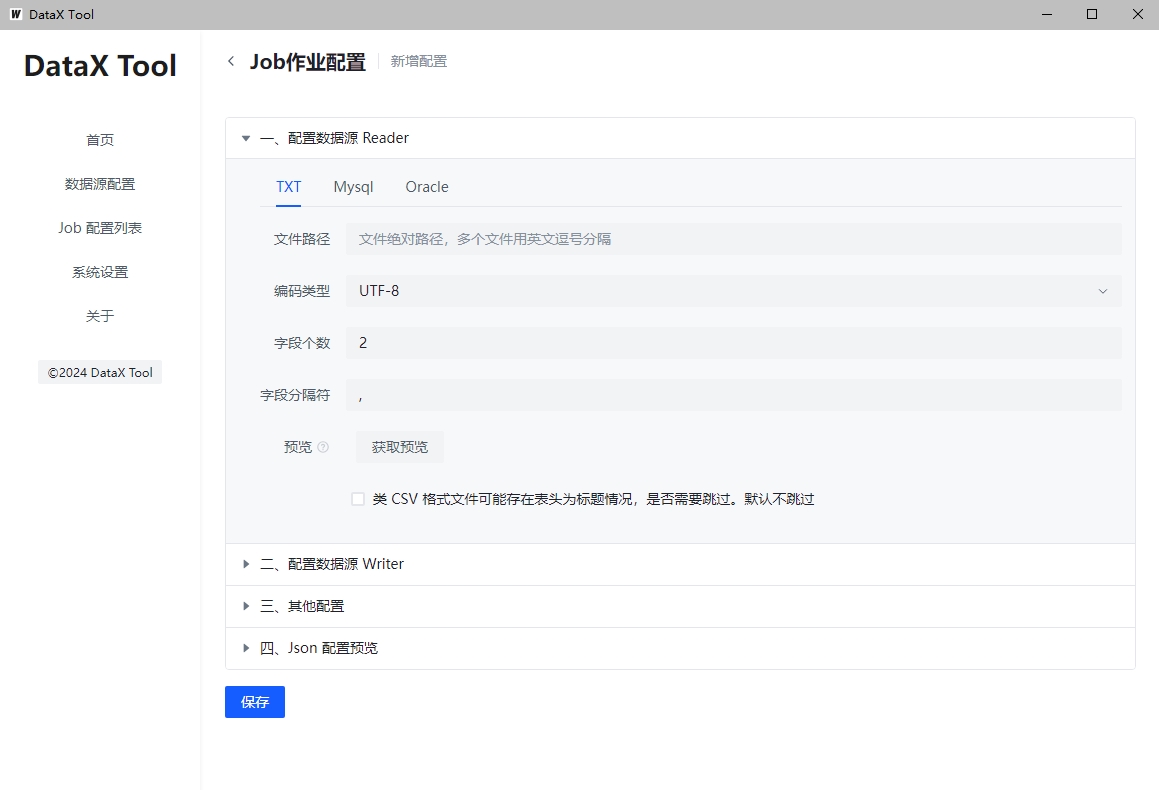Click the 编码类型 label
Viewport: 1159px width, 790px height.
pos(302,291)
